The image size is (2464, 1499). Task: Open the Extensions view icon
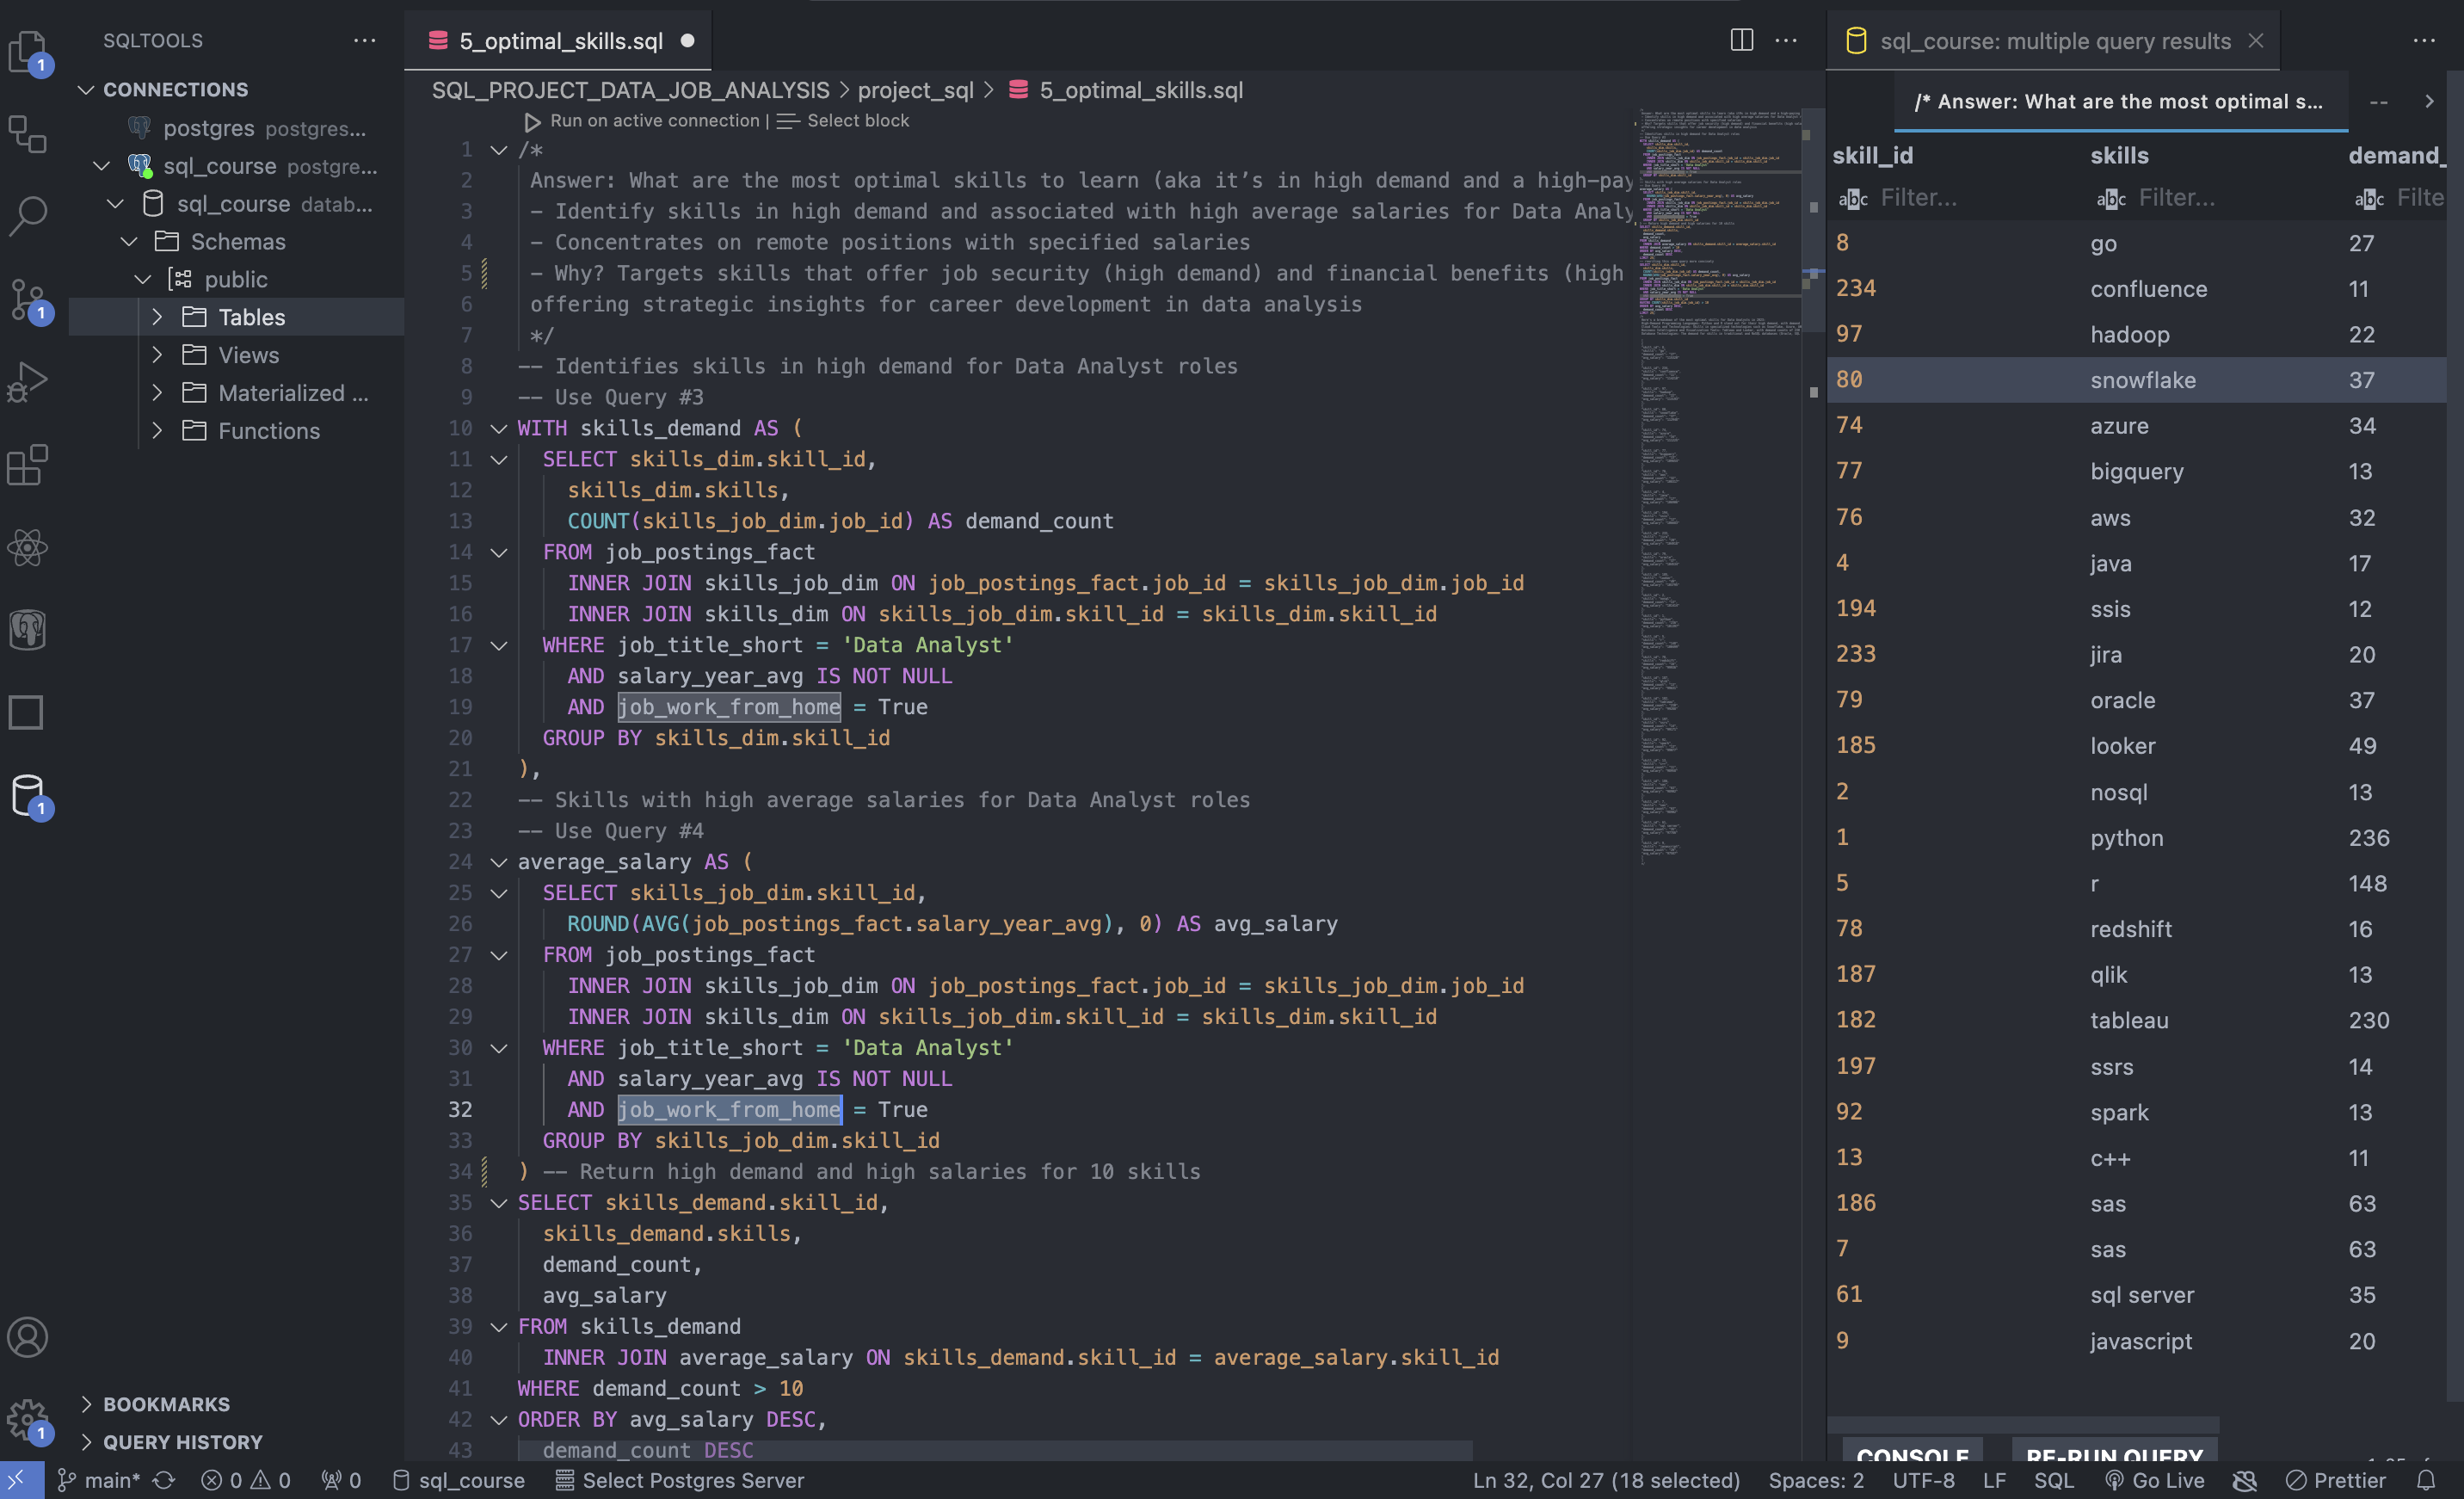pyautogui.click(x=28, y=464)
